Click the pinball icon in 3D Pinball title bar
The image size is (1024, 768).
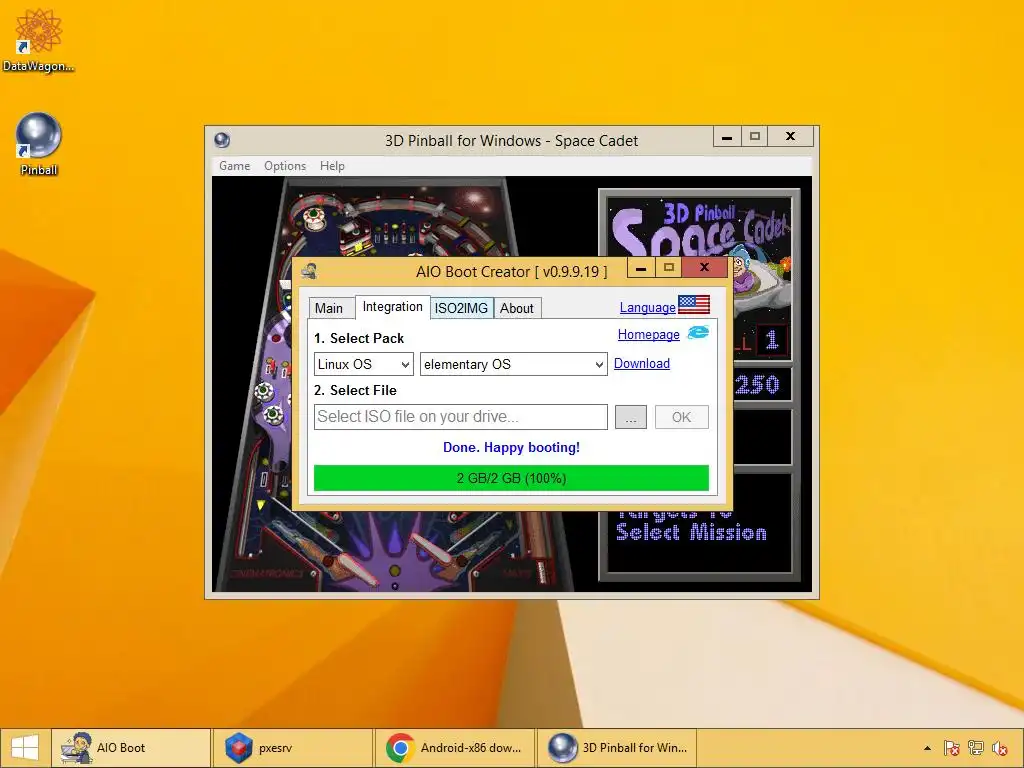point(222,140)
